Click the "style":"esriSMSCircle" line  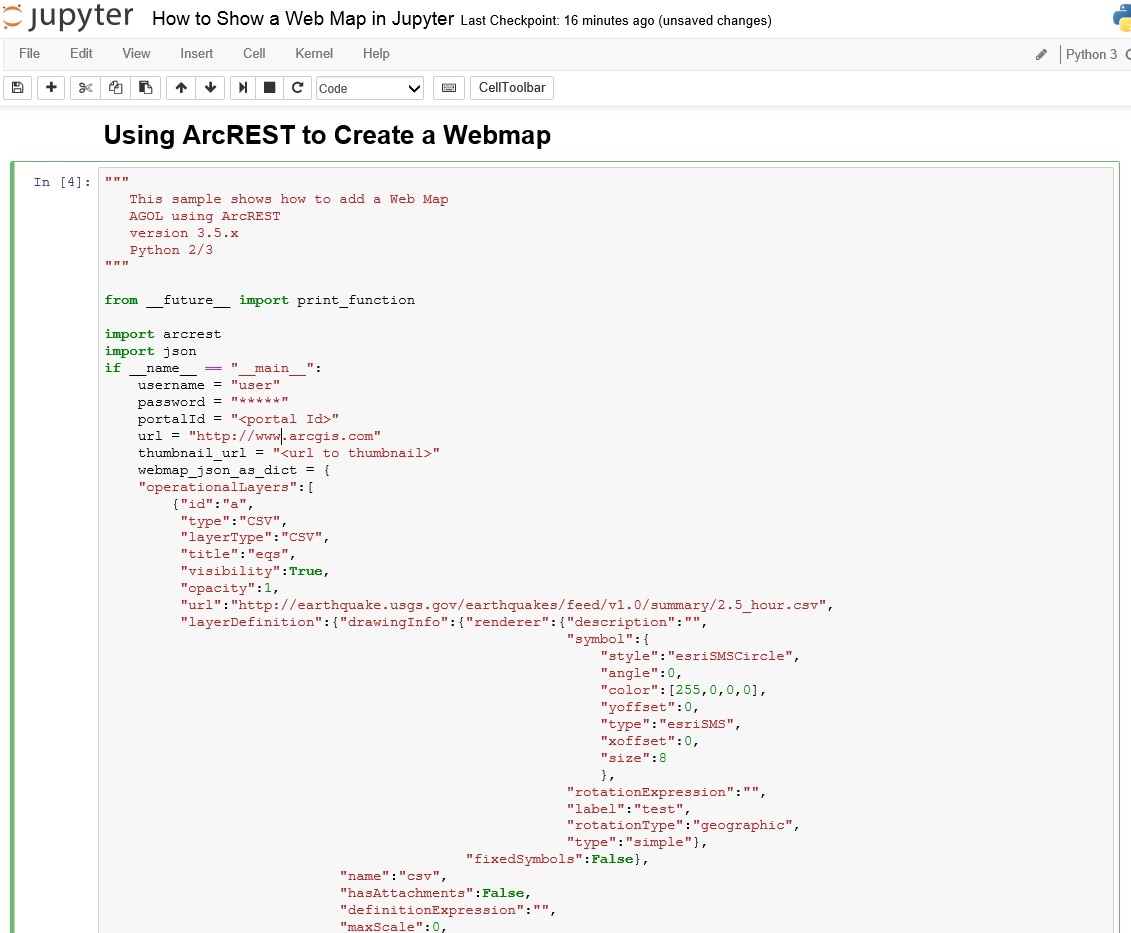tap(700, 656)
